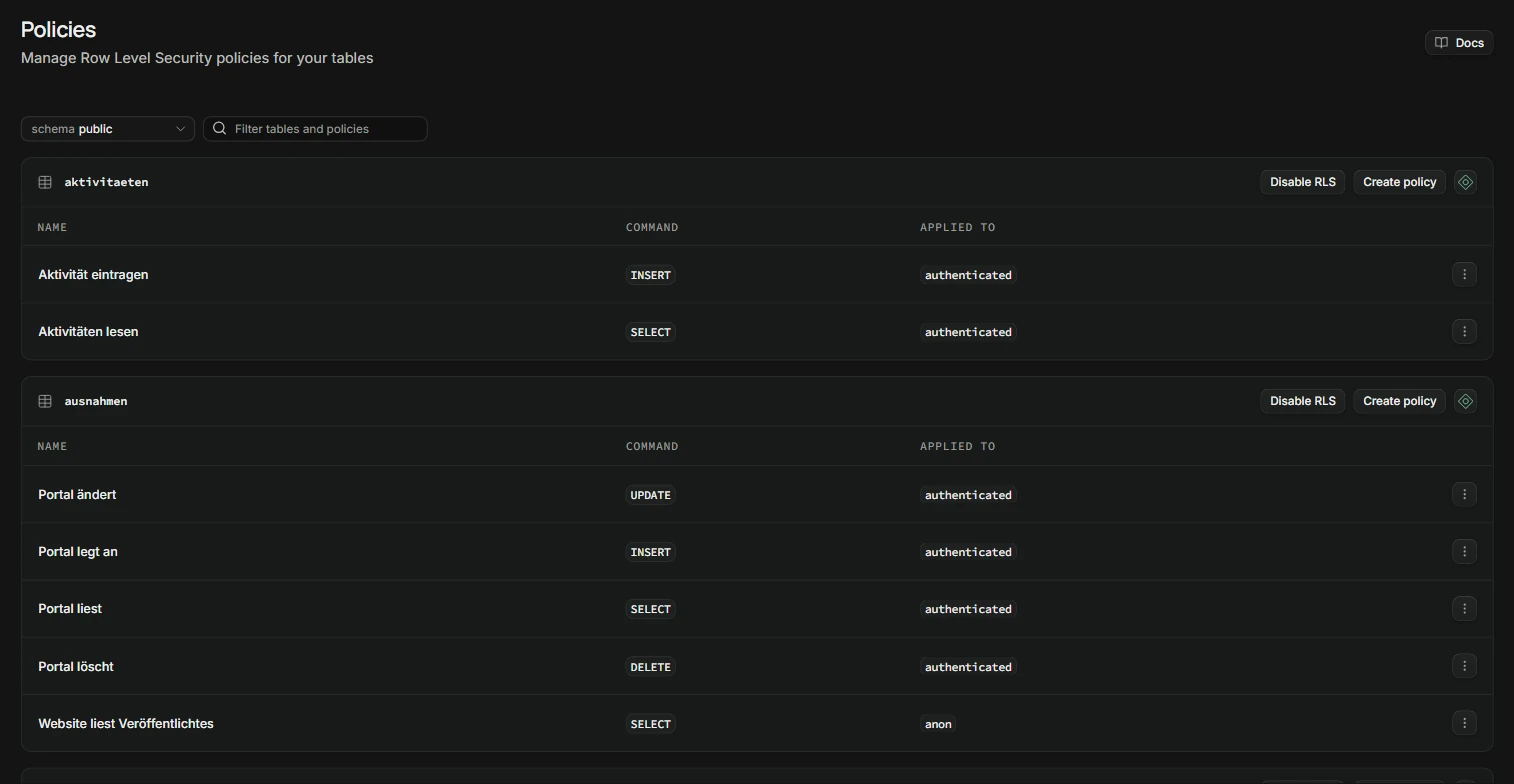Click the Portal liest policy name
The width and height of the screenshot is (1514, 784).
(x=70, y=609)
